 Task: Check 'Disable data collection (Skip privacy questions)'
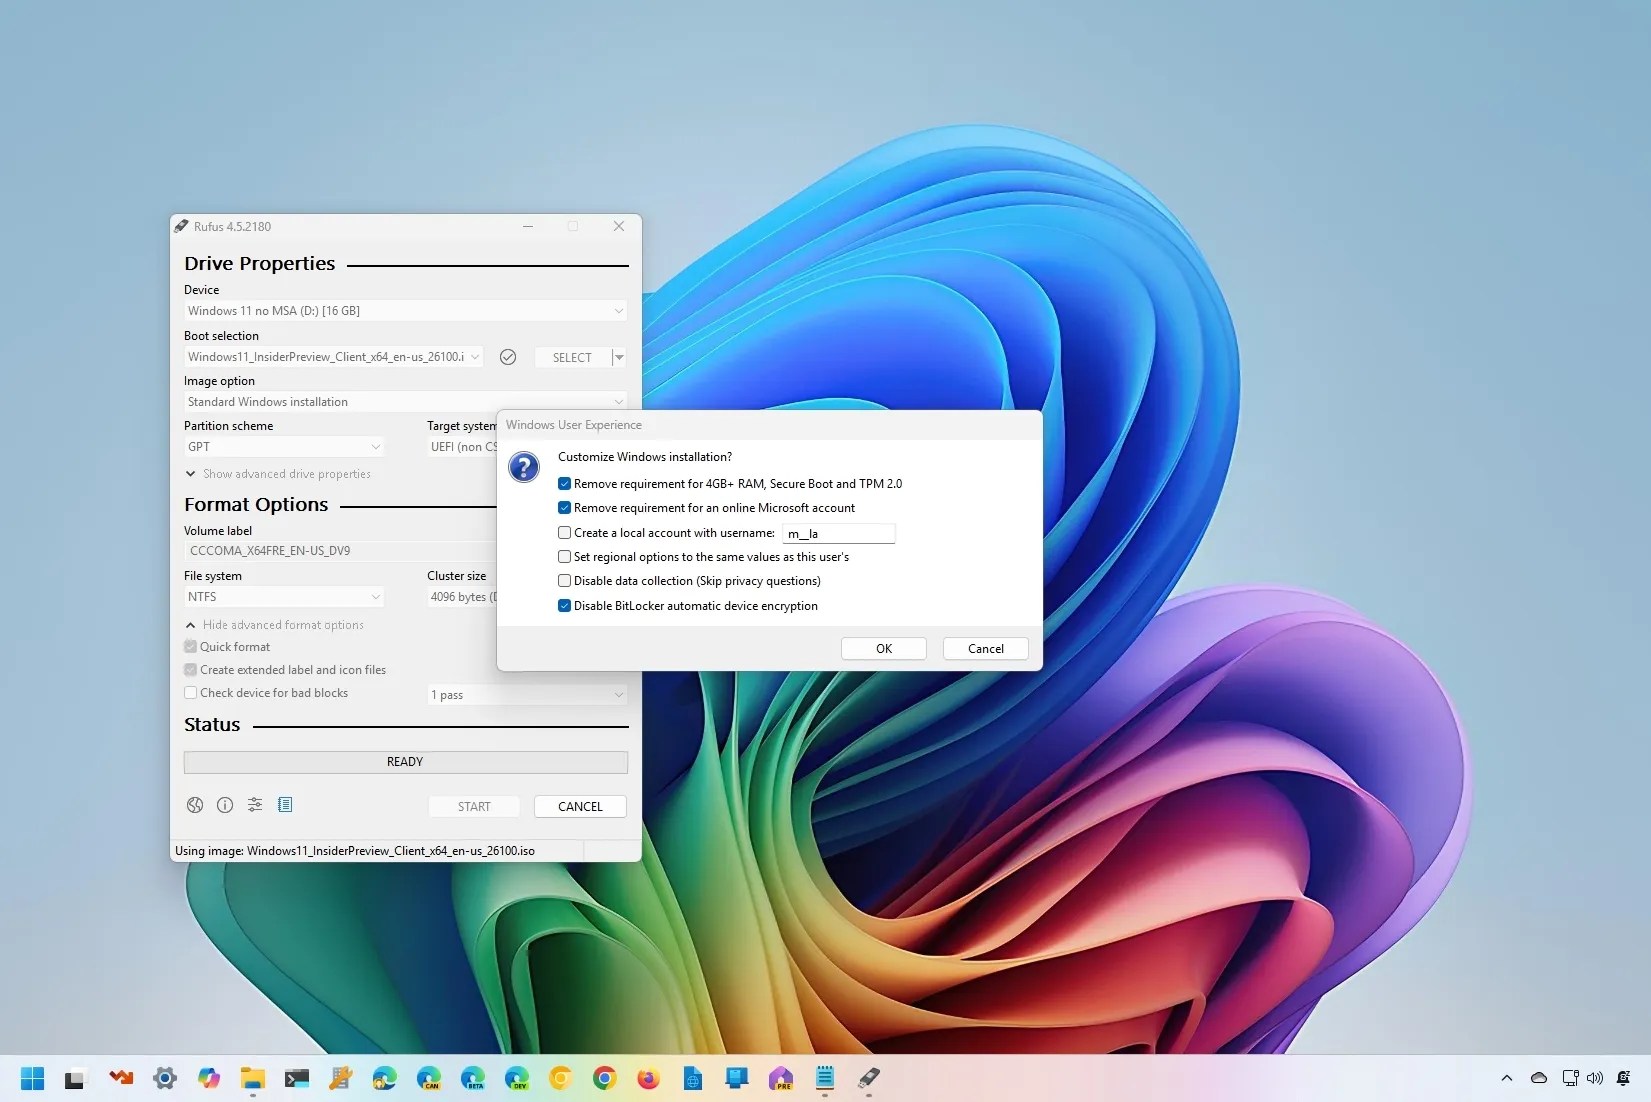564,581
